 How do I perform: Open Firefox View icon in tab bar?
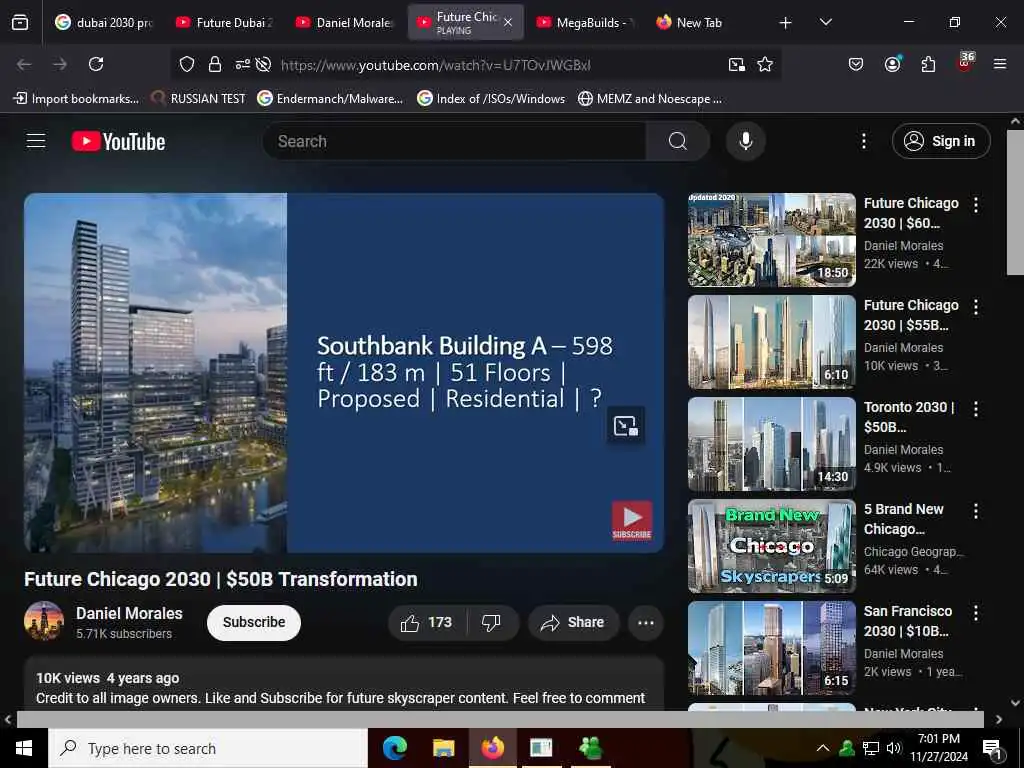coord(20,22)
